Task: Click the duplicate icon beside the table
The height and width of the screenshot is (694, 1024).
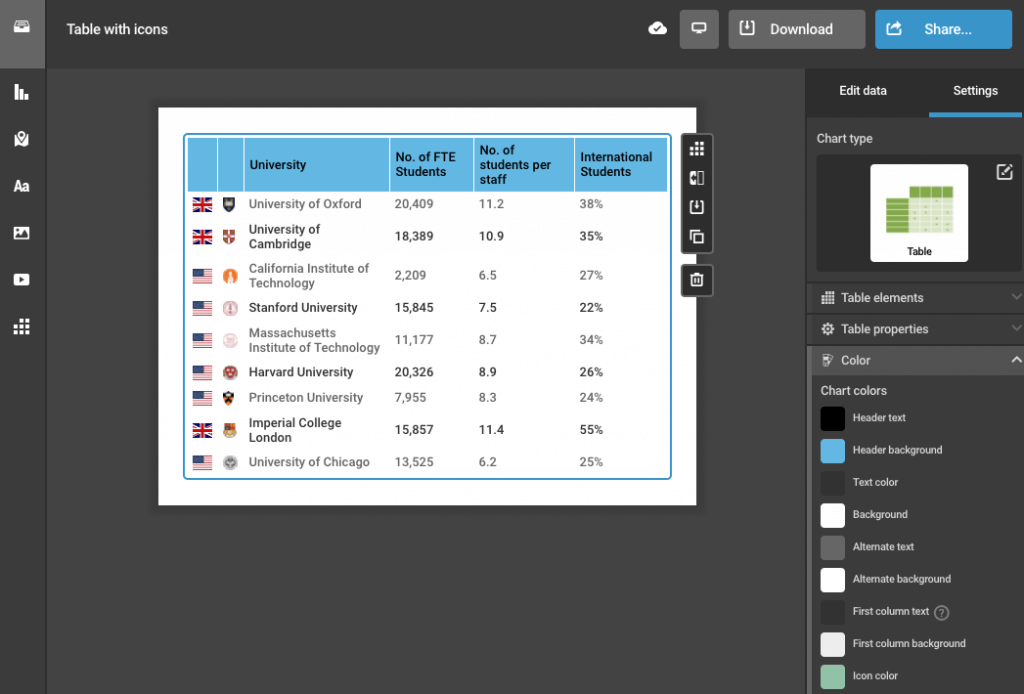Action: (x=697, y=237)
